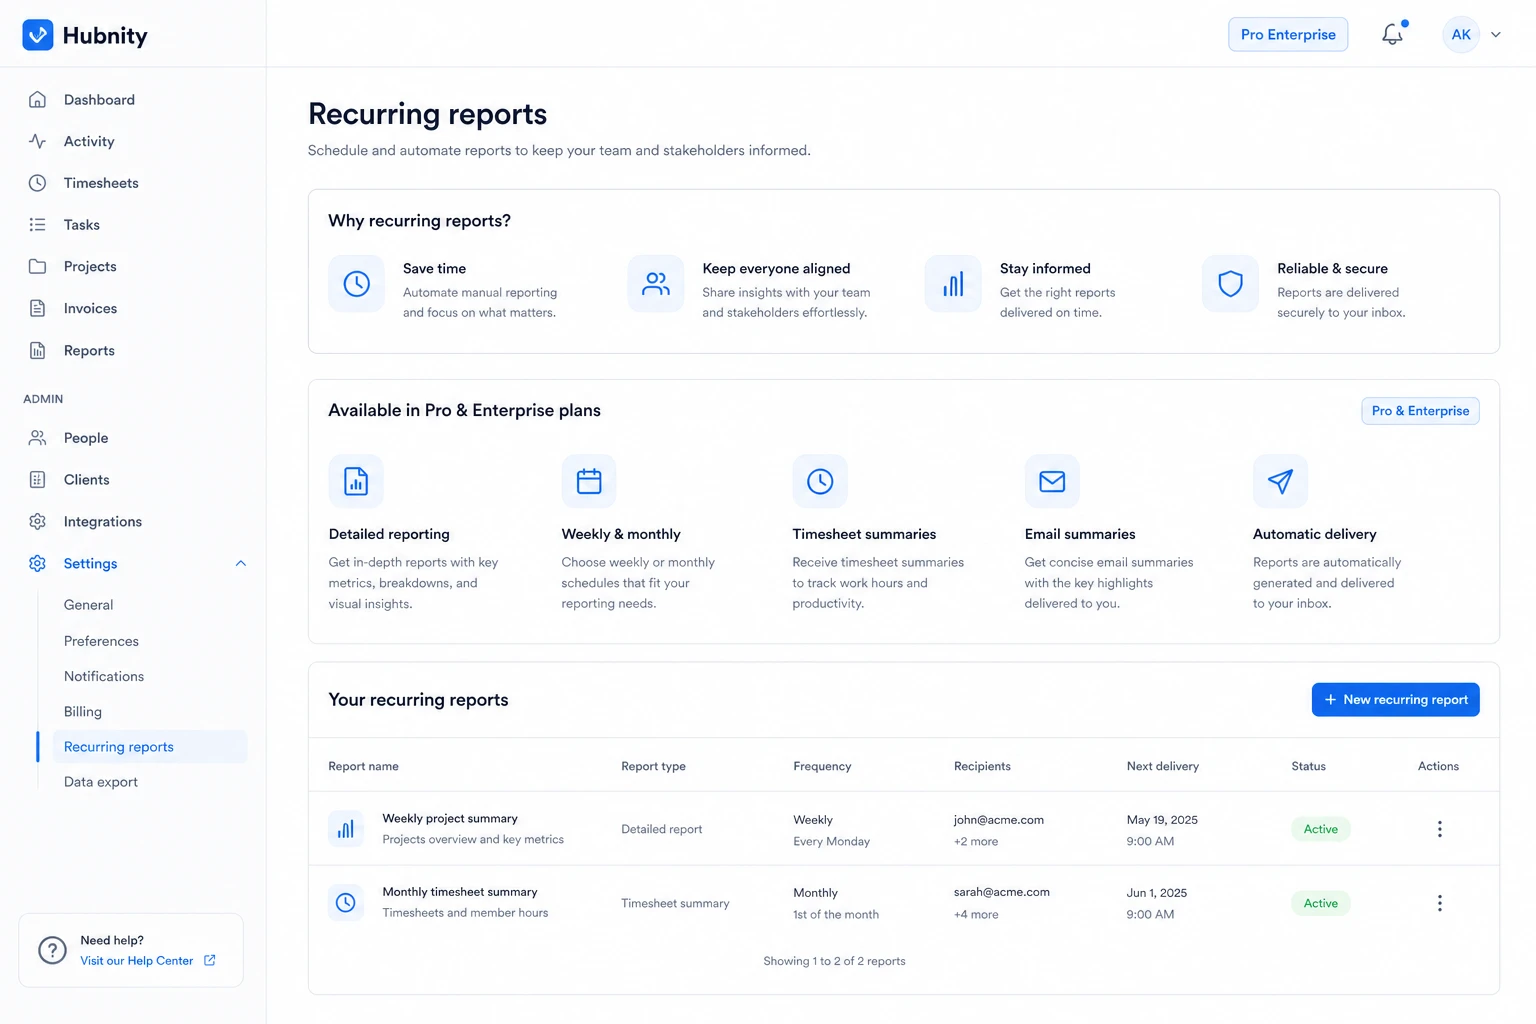Image resolution: width=1536 pixels, height=1024 pixels.
Task: Click the +2 more recipients text
Action: tap(976, 842)
